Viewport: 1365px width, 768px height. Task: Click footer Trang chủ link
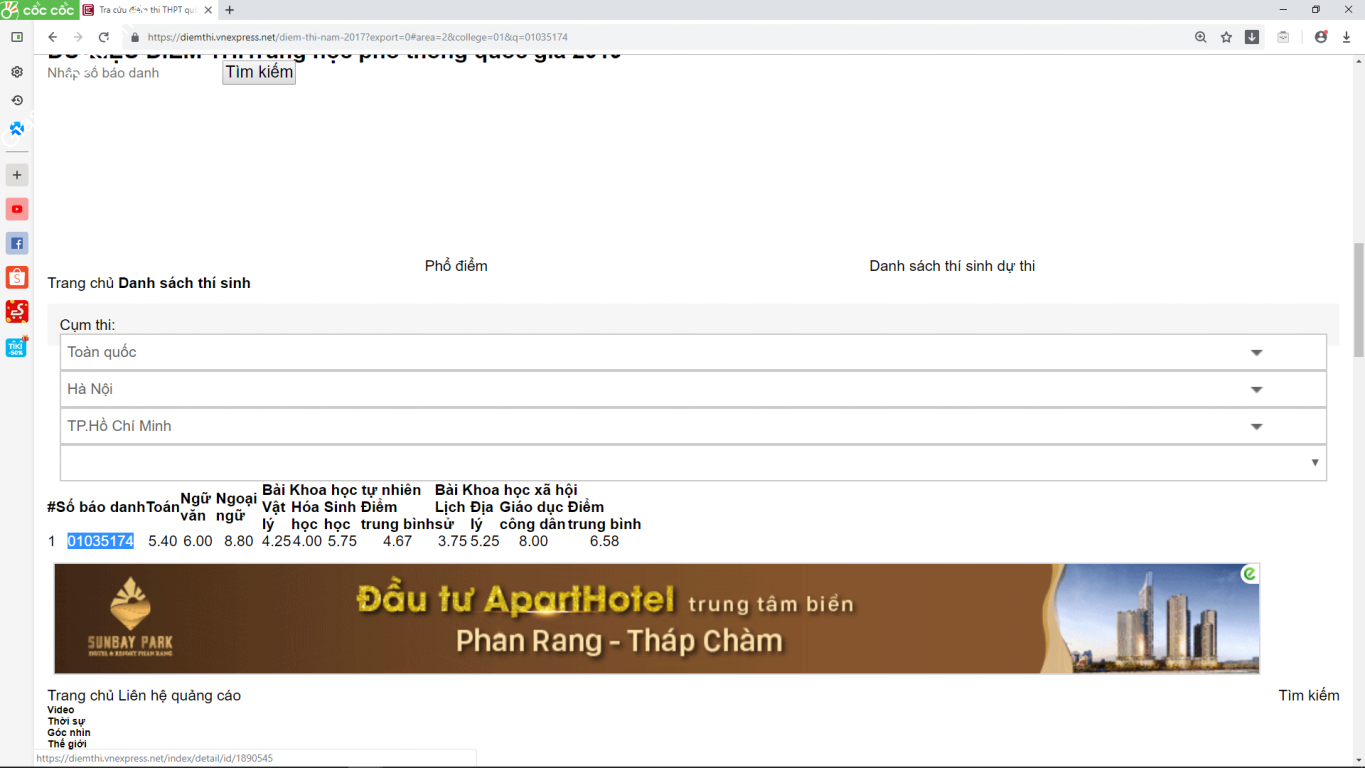(x=81, y=696)
